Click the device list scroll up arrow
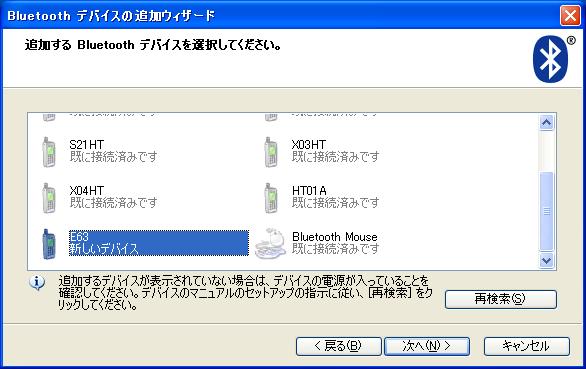 [546, 123]
